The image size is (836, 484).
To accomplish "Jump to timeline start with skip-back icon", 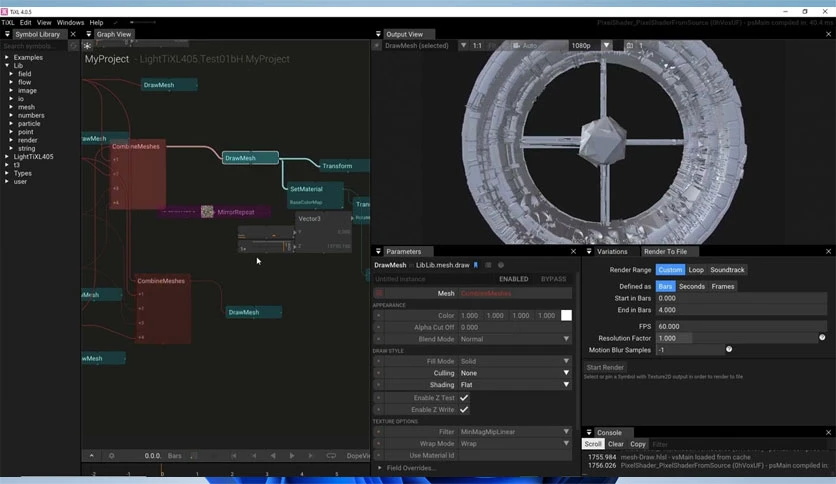I will (234, 456).
